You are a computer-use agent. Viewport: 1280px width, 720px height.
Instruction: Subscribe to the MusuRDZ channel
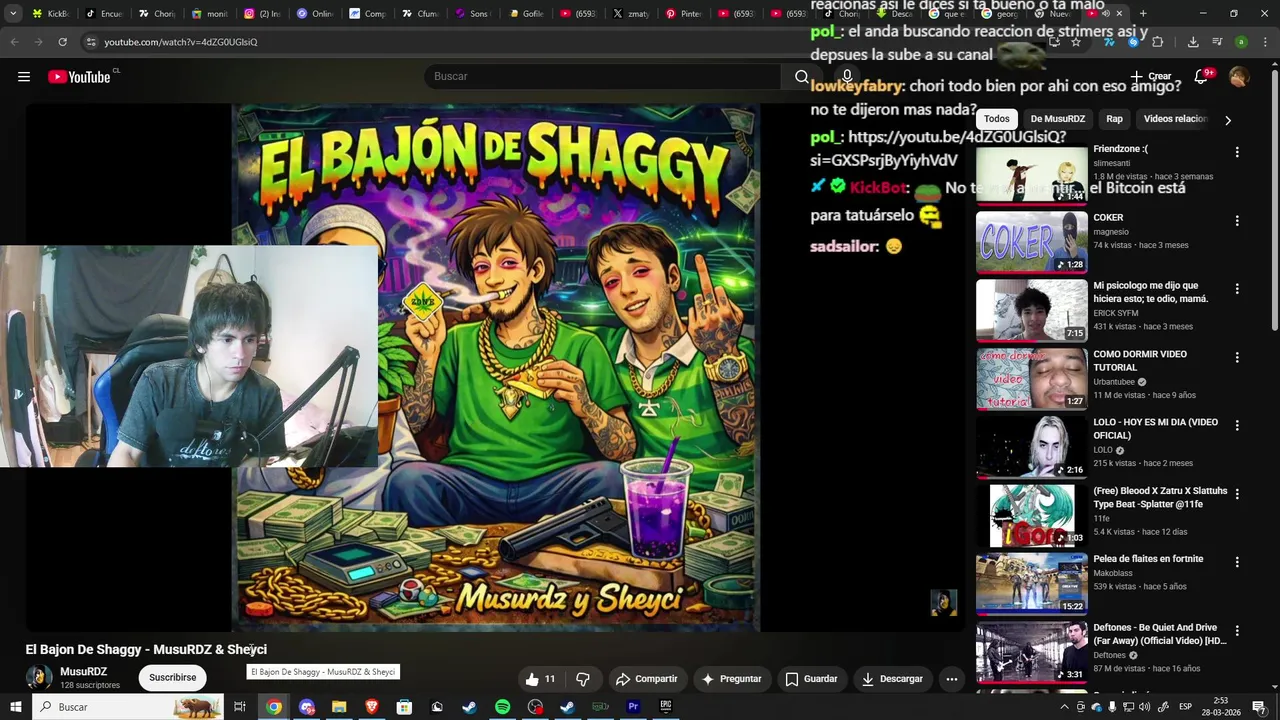click(173, 677)
